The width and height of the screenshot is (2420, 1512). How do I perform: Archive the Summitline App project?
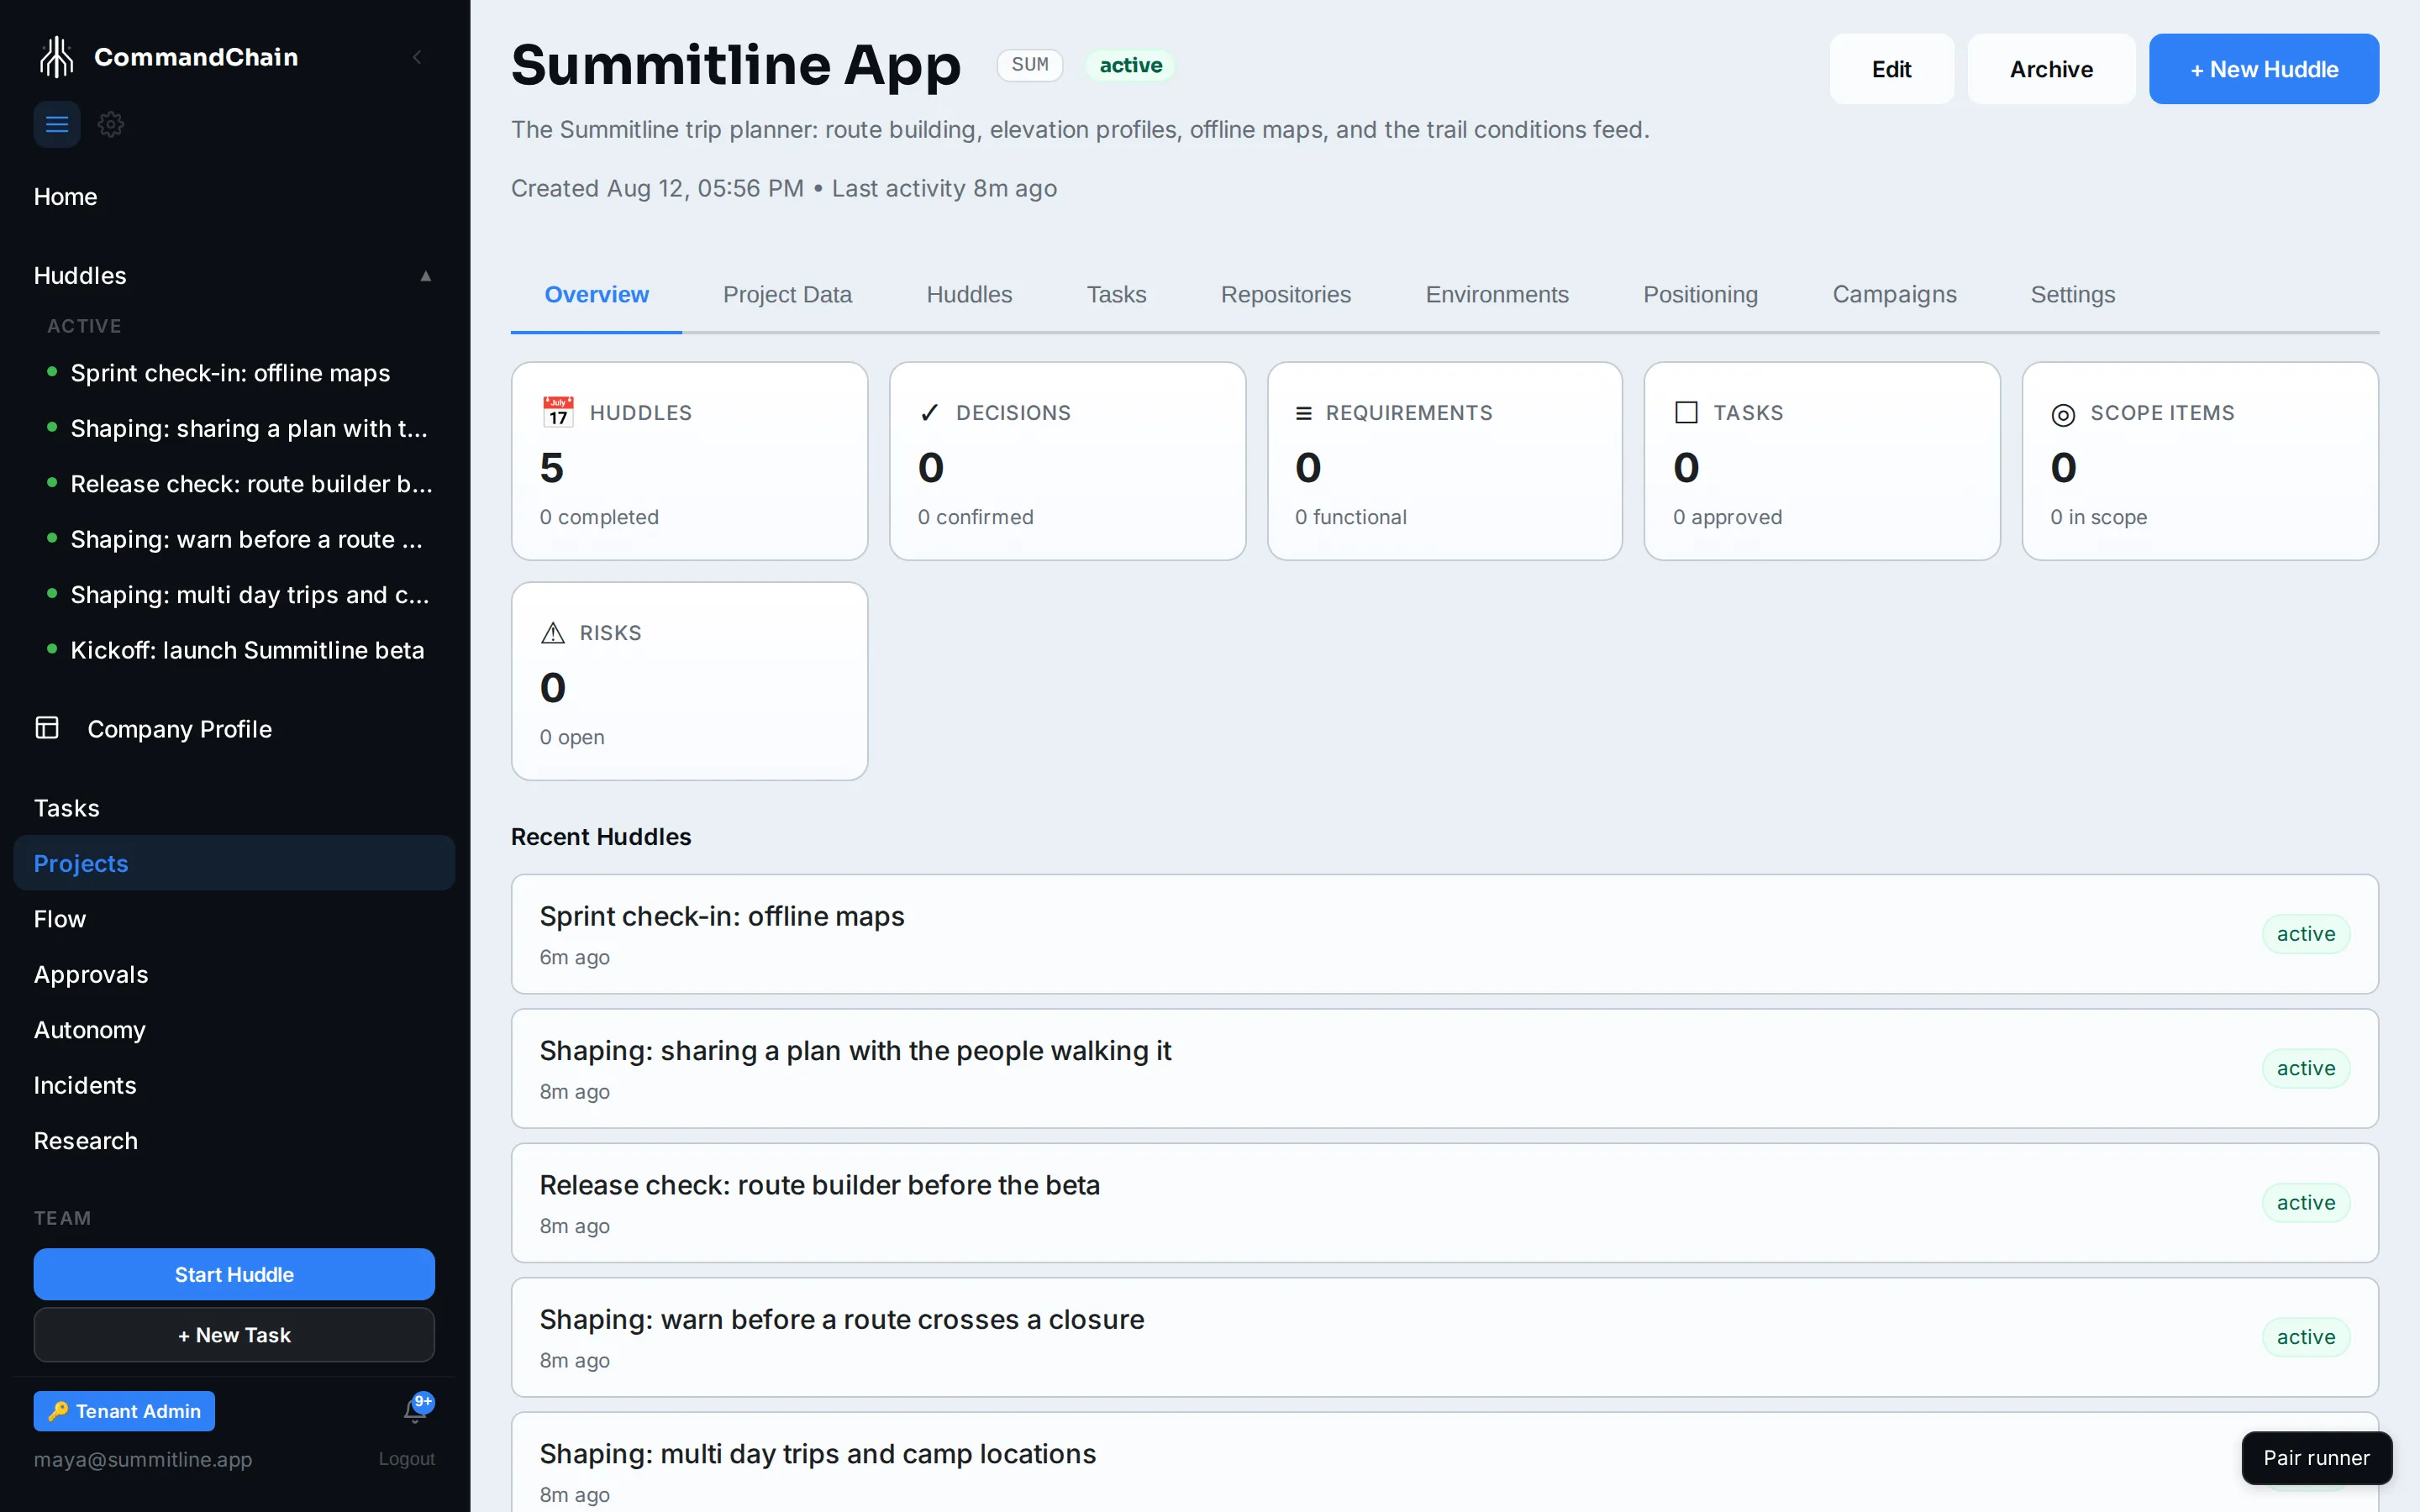[x=2051, y=69]
